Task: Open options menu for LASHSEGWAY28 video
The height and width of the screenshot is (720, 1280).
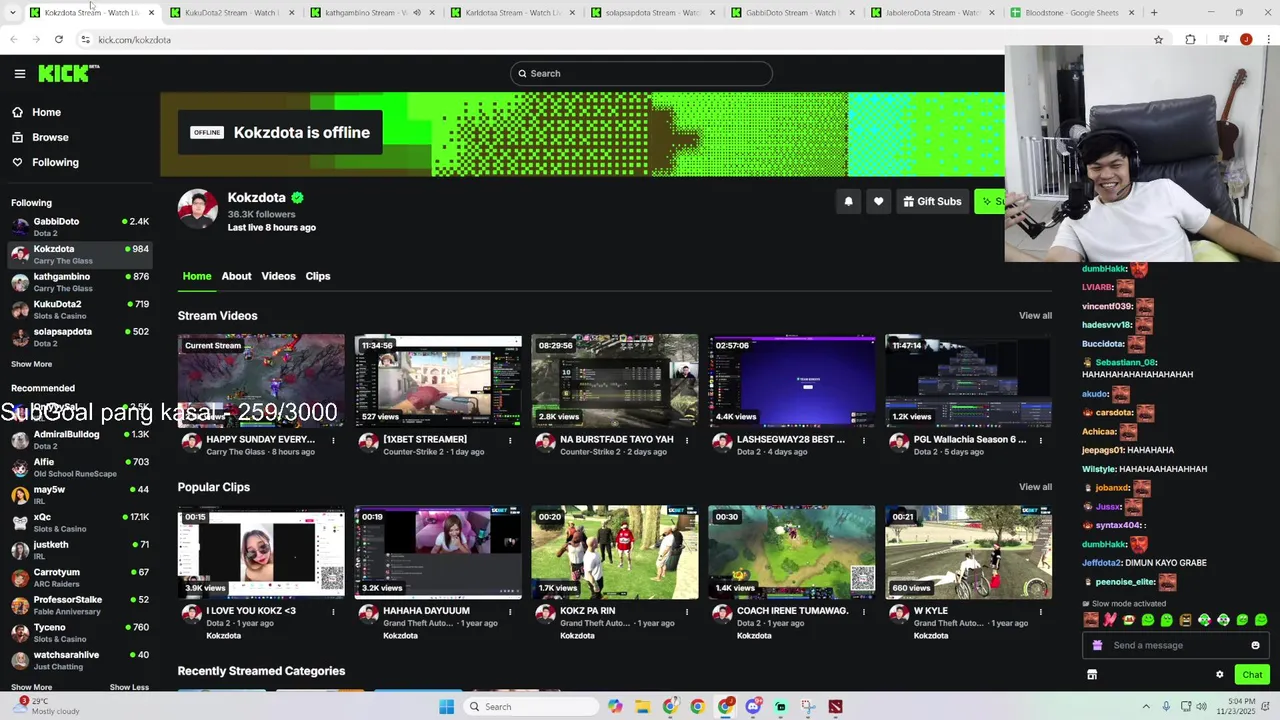Action: (864, 440)
